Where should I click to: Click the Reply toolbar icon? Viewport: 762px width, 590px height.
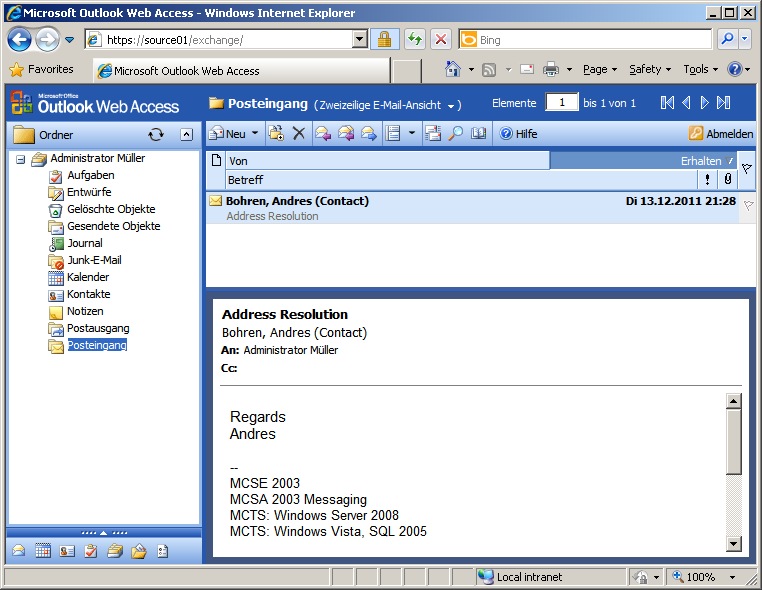[x=323, y=134]
